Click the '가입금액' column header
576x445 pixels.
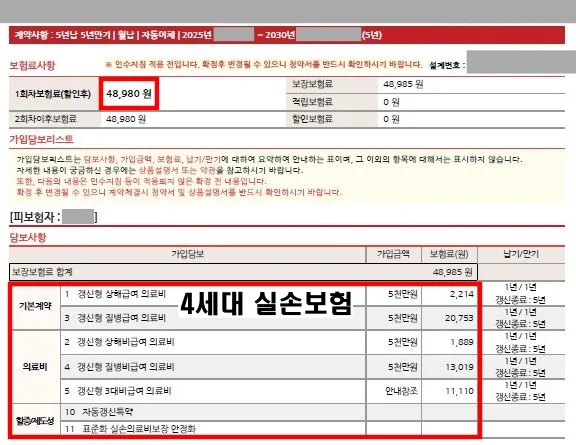click(393, 254)
